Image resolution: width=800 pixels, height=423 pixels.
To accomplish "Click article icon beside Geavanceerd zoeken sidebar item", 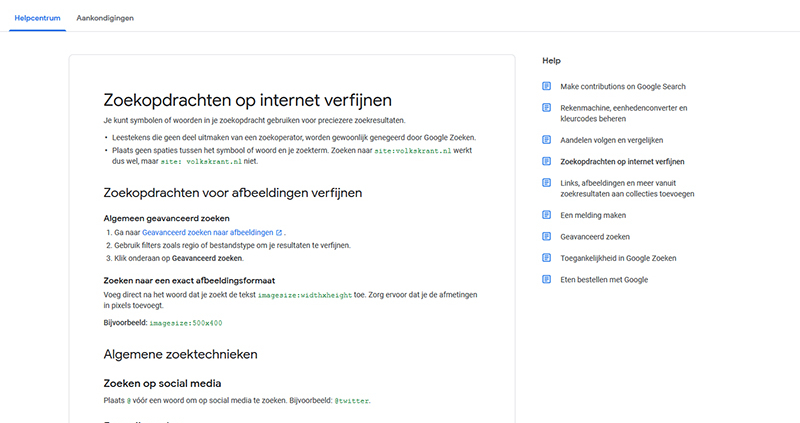I will pos(546,236).
